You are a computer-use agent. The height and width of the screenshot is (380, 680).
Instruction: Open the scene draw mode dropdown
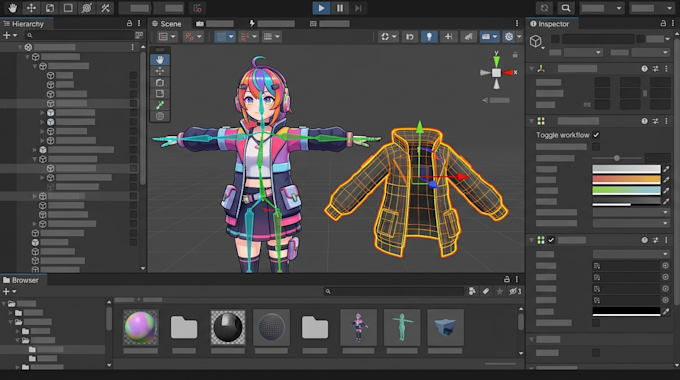pyautogui.click(x=388, y=37)
